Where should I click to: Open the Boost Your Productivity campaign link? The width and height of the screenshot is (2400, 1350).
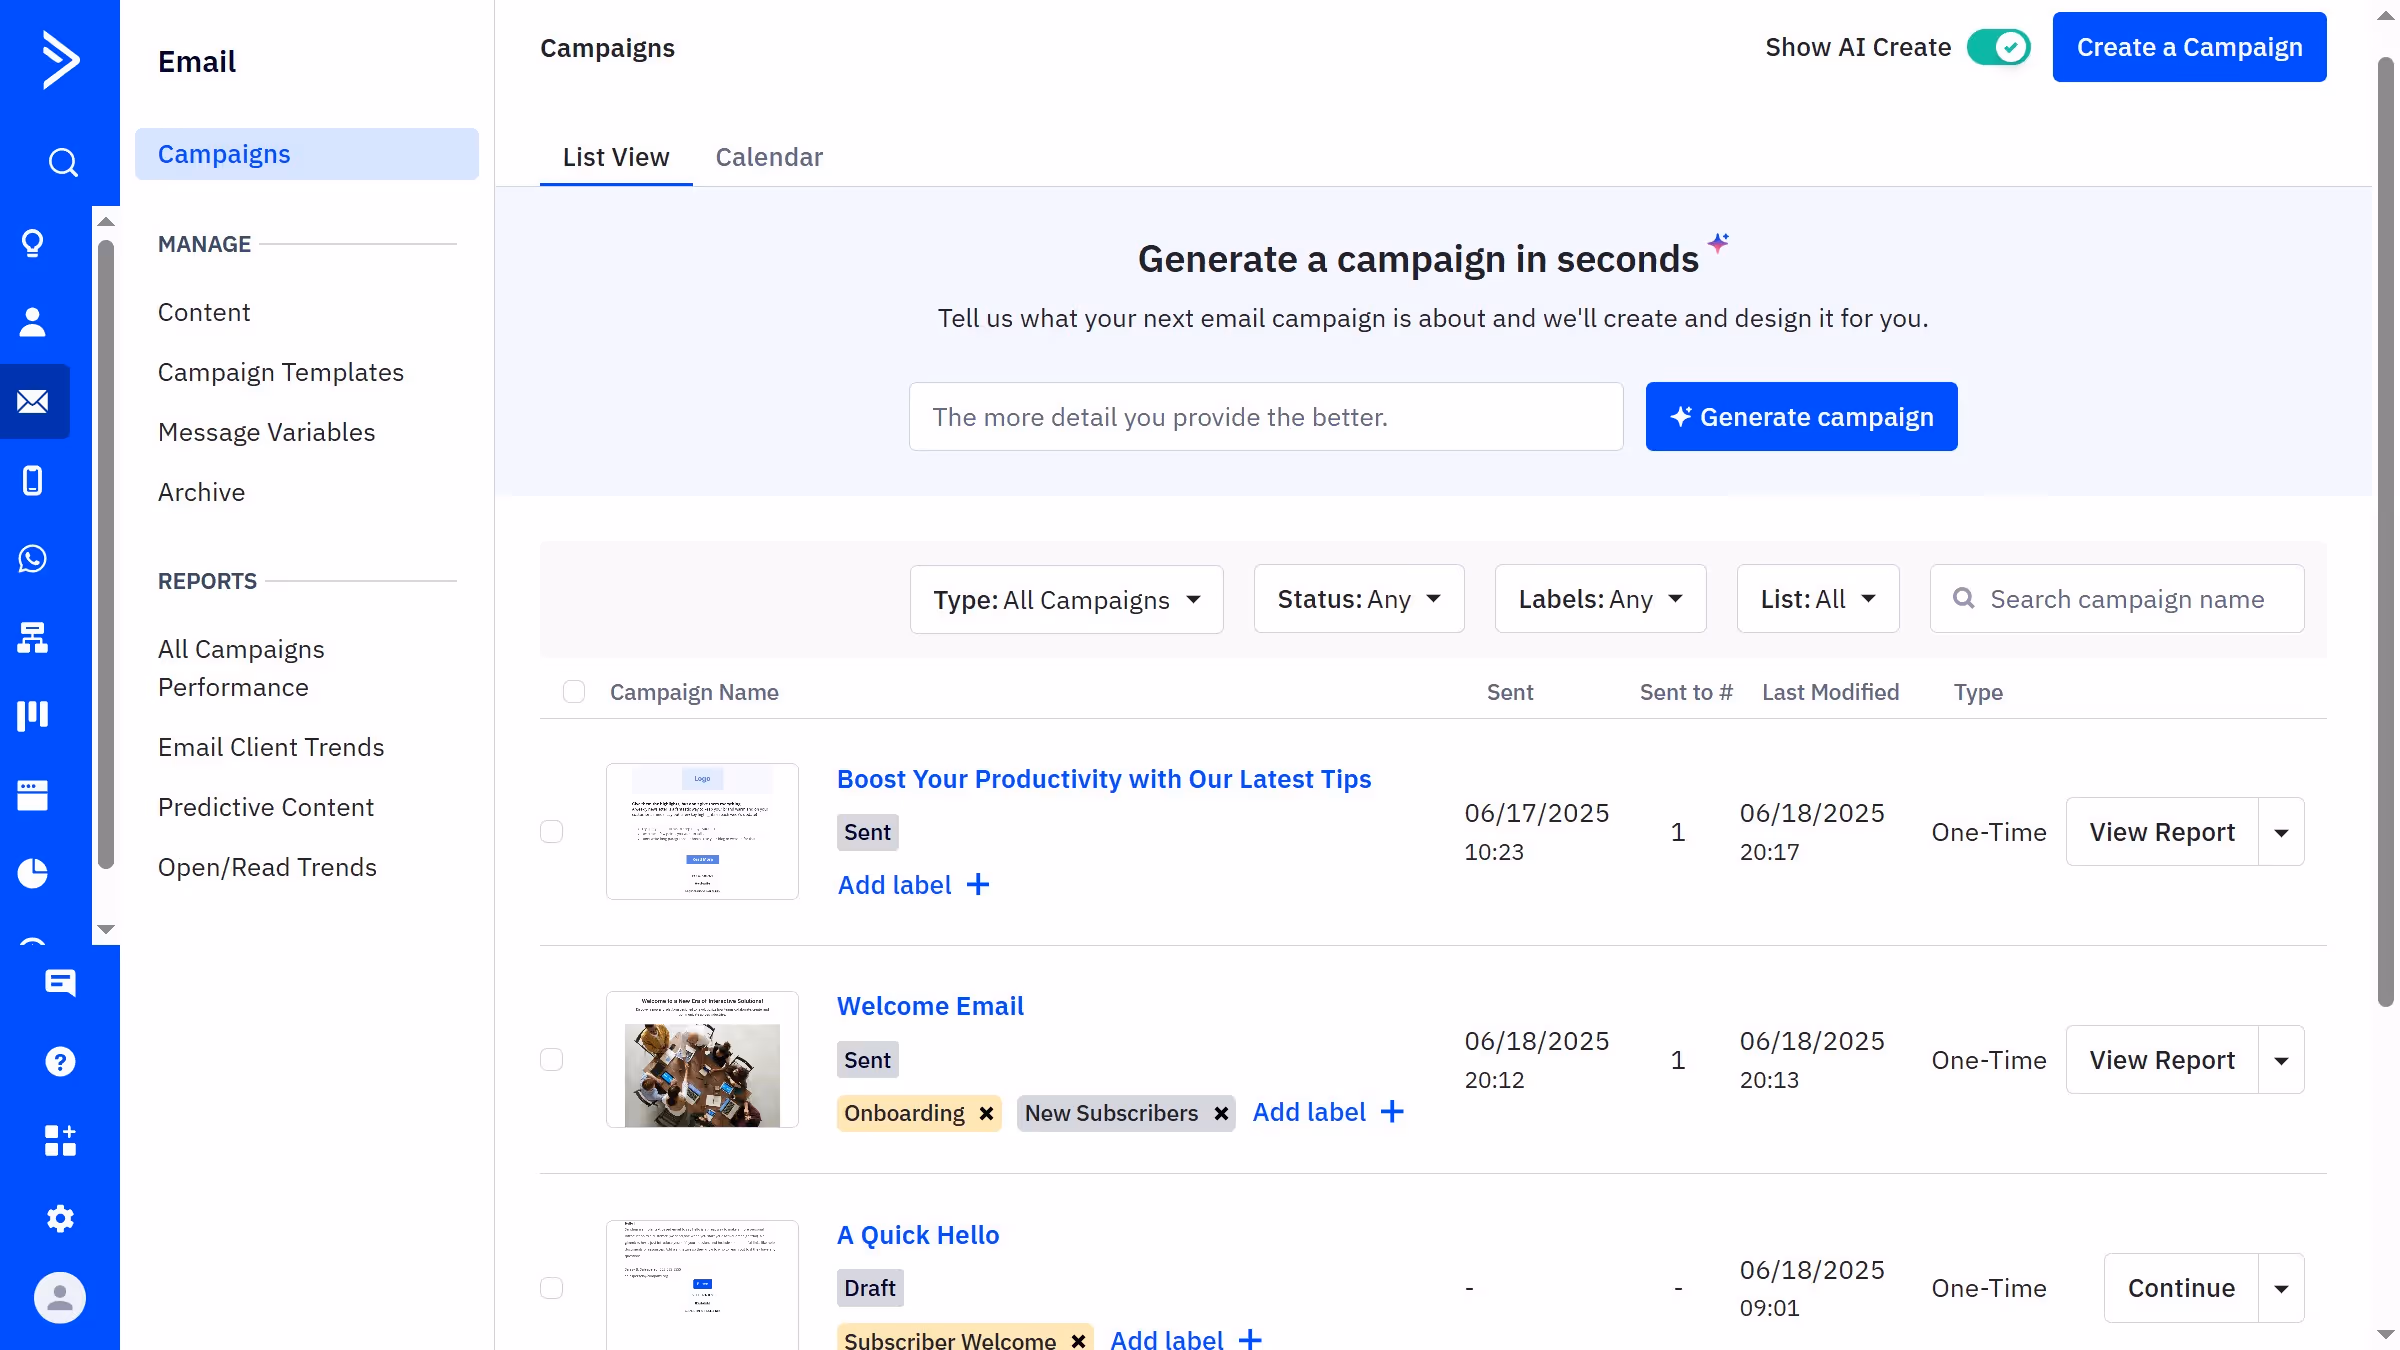[x=1103, y=779]
